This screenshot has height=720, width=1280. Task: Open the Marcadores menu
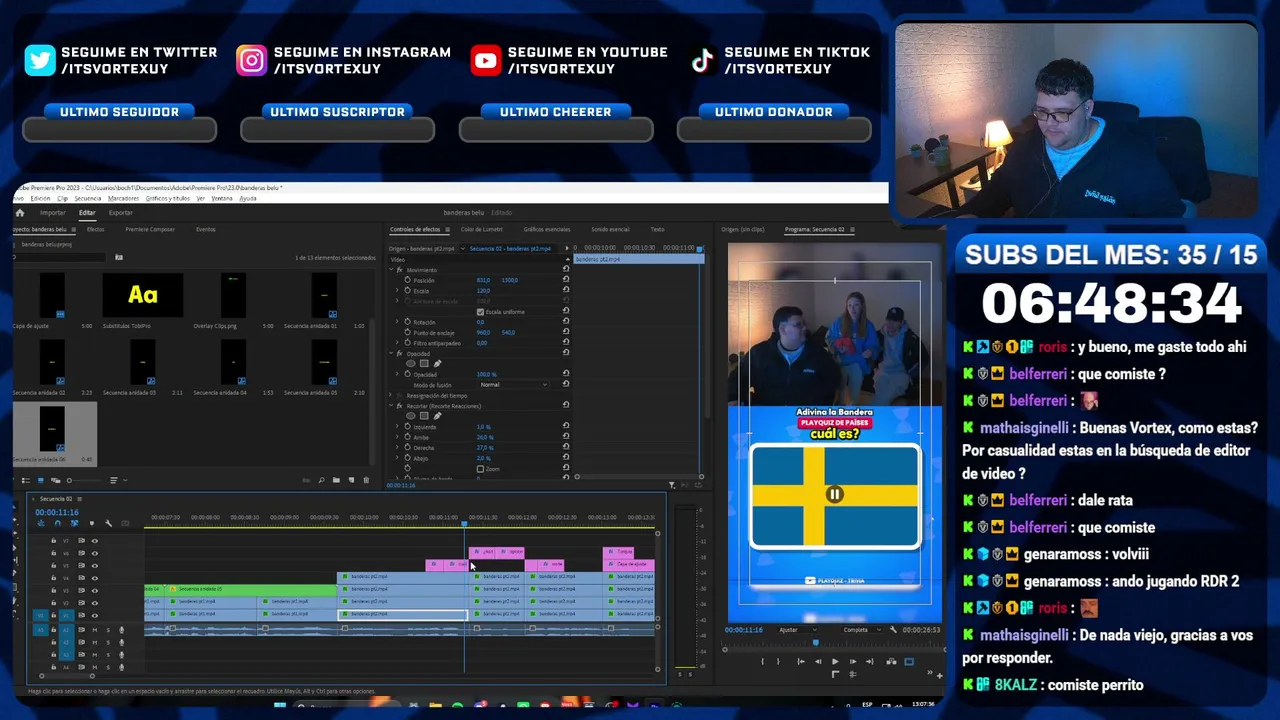point(123,198)
